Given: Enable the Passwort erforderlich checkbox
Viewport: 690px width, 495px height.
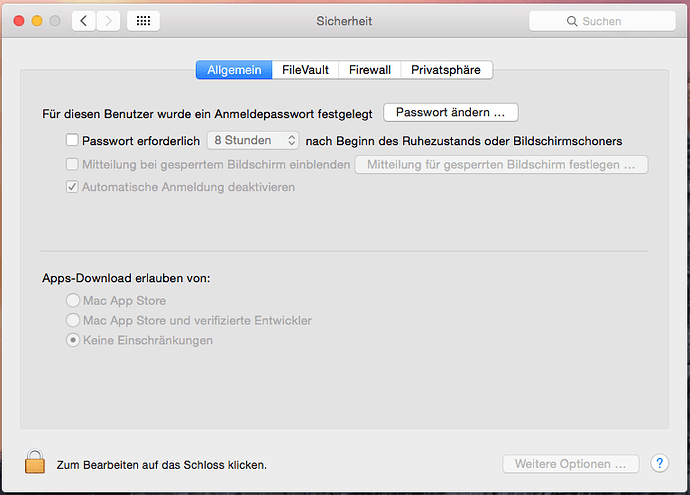Looking at the screenshot, I should (72, 140).
